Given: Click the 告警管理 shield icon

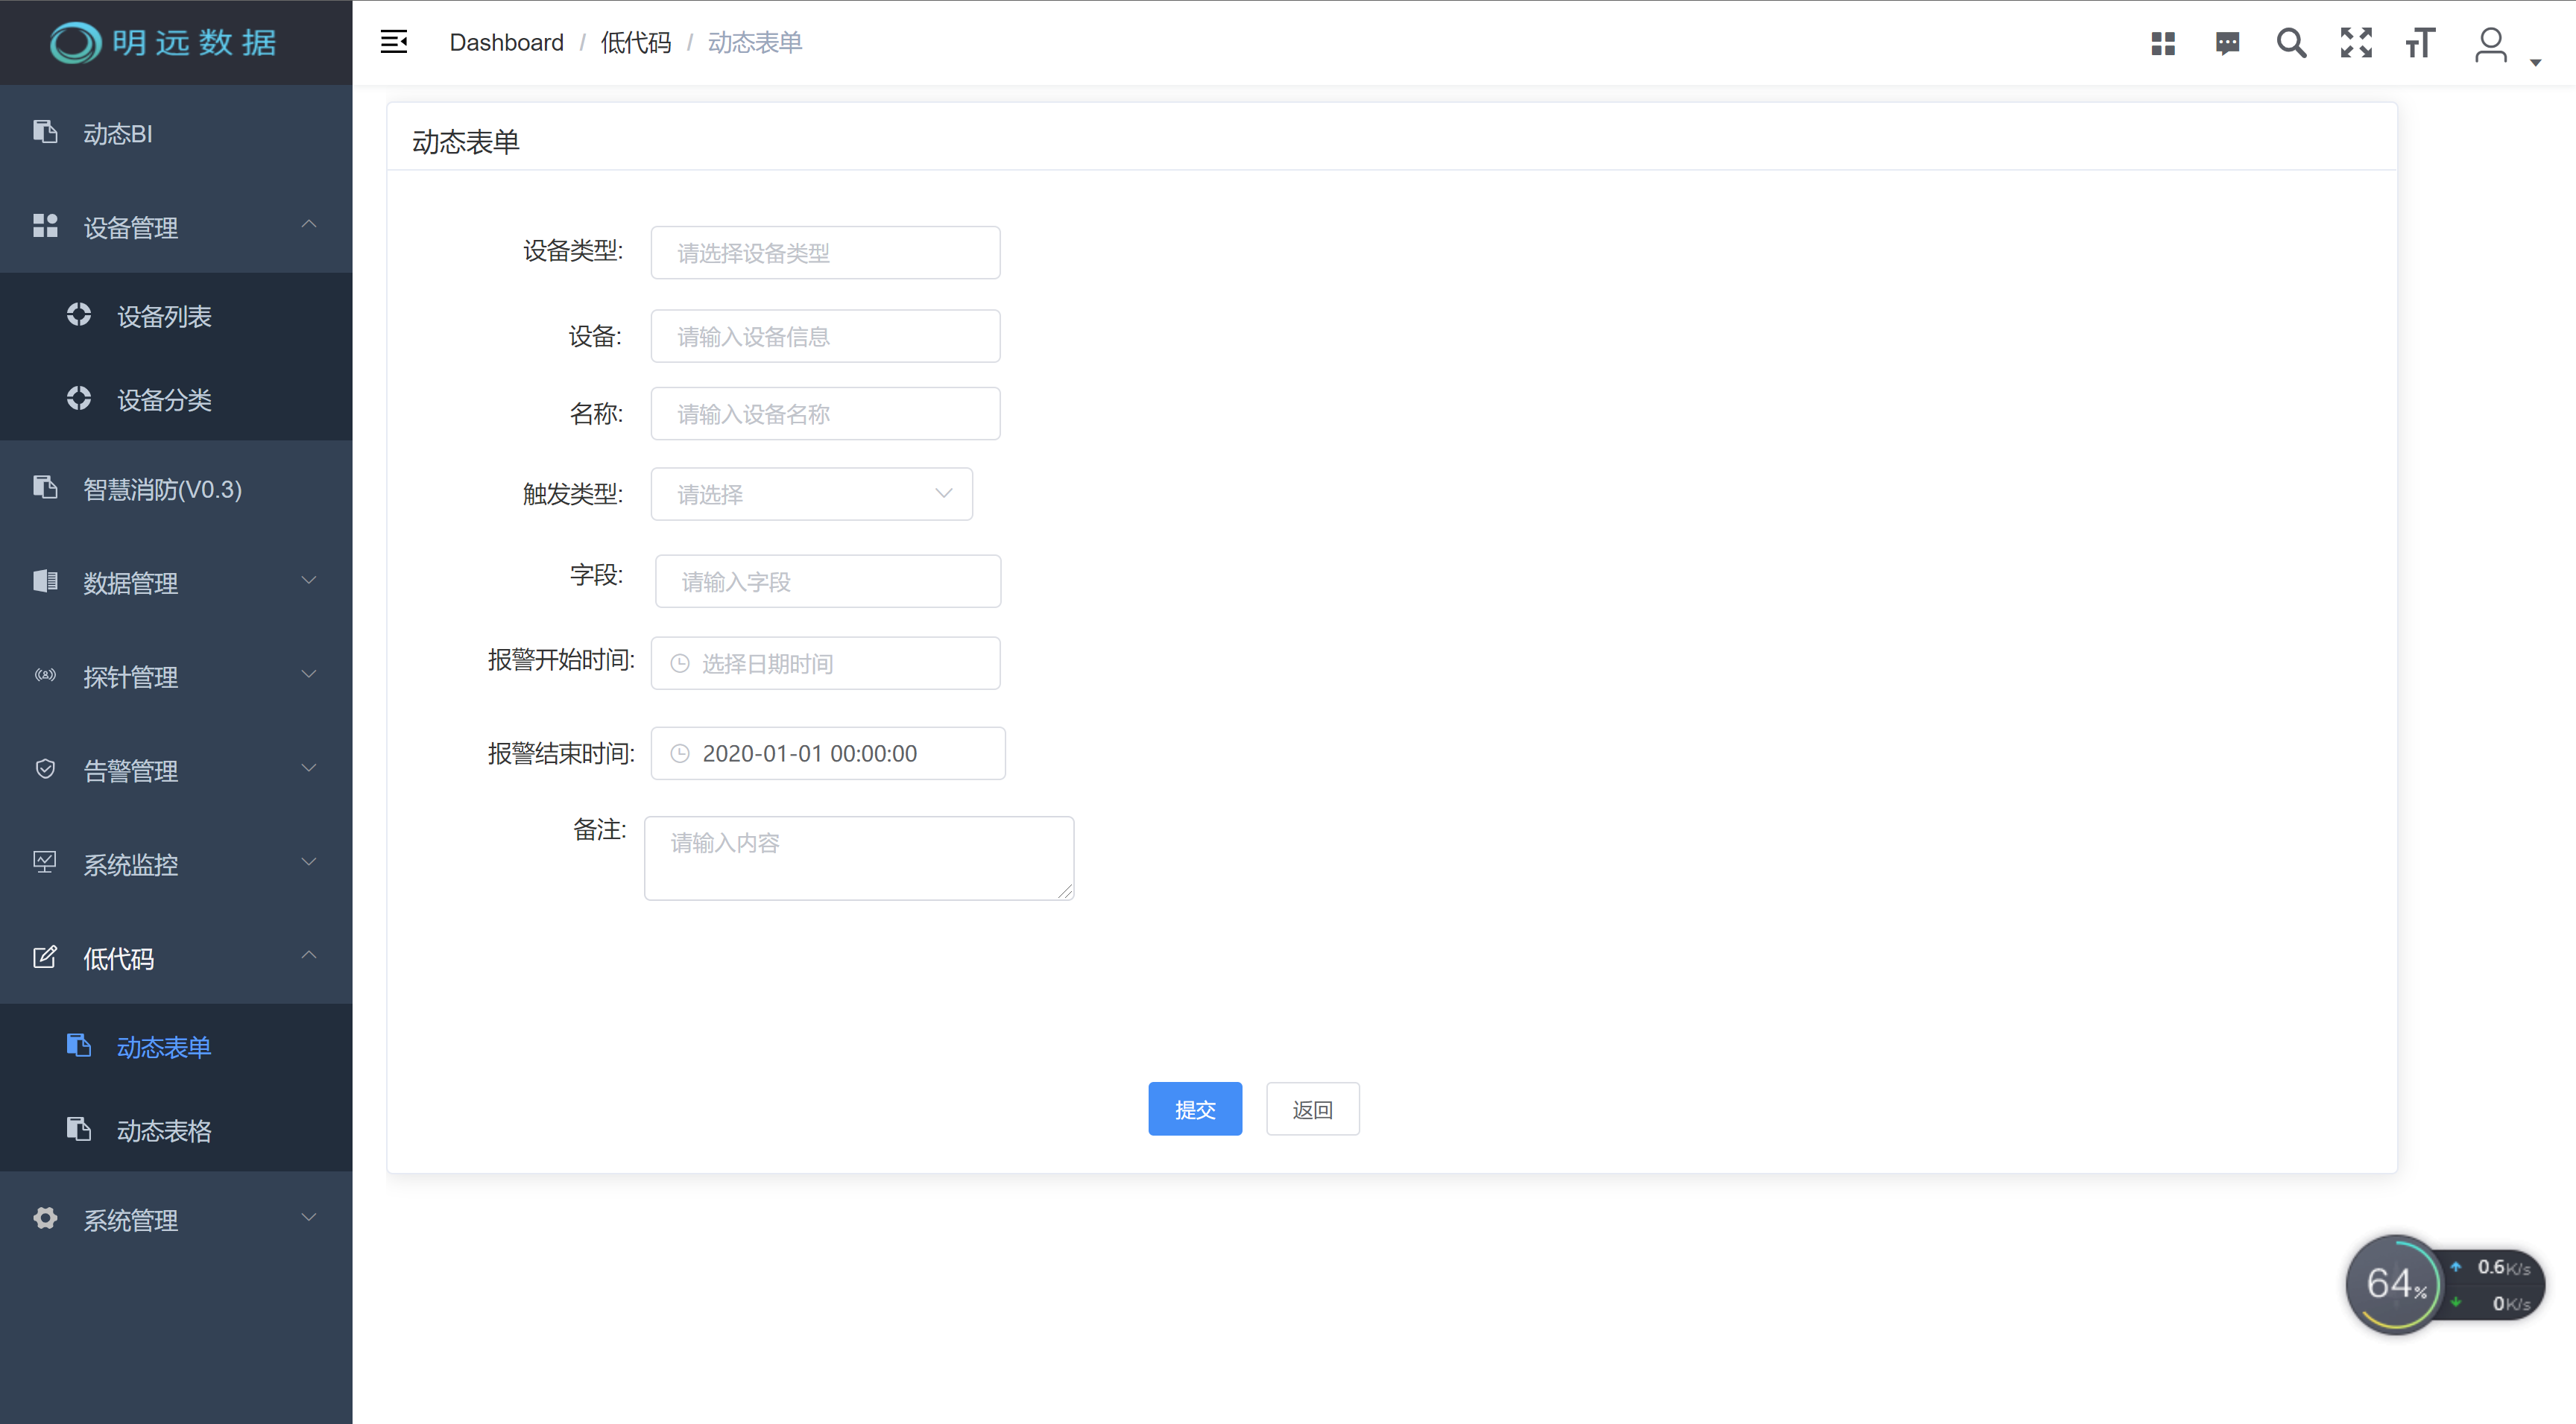Looking at the screenshot, I should coord(45,769).
